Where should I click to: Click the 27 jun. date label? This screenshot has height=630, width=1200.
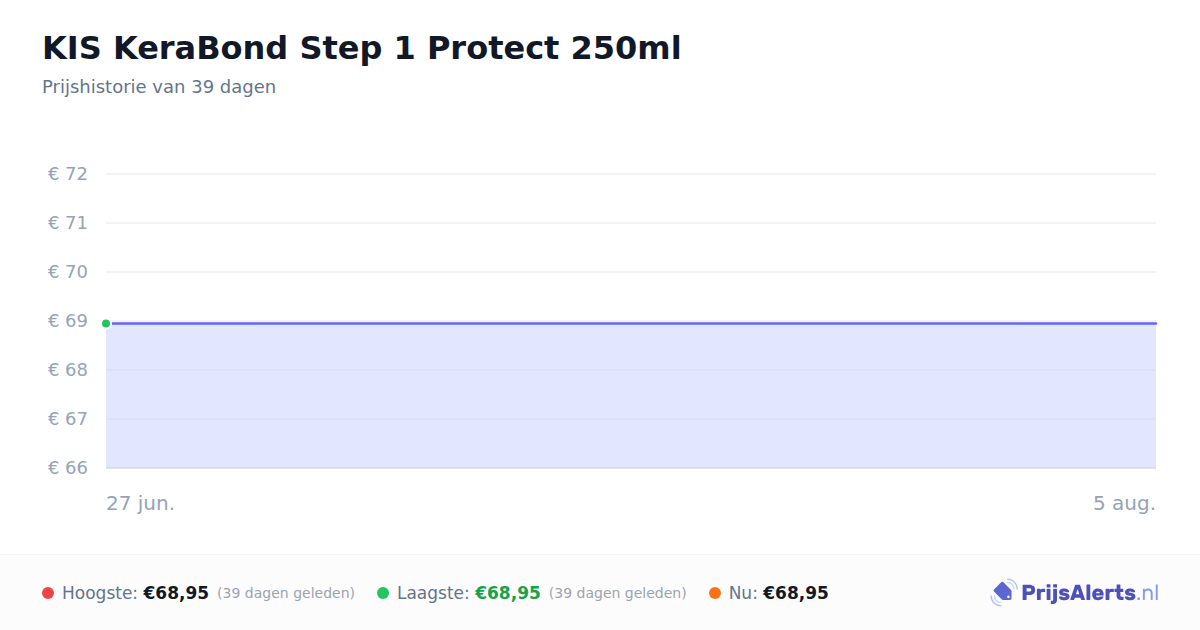141,503
